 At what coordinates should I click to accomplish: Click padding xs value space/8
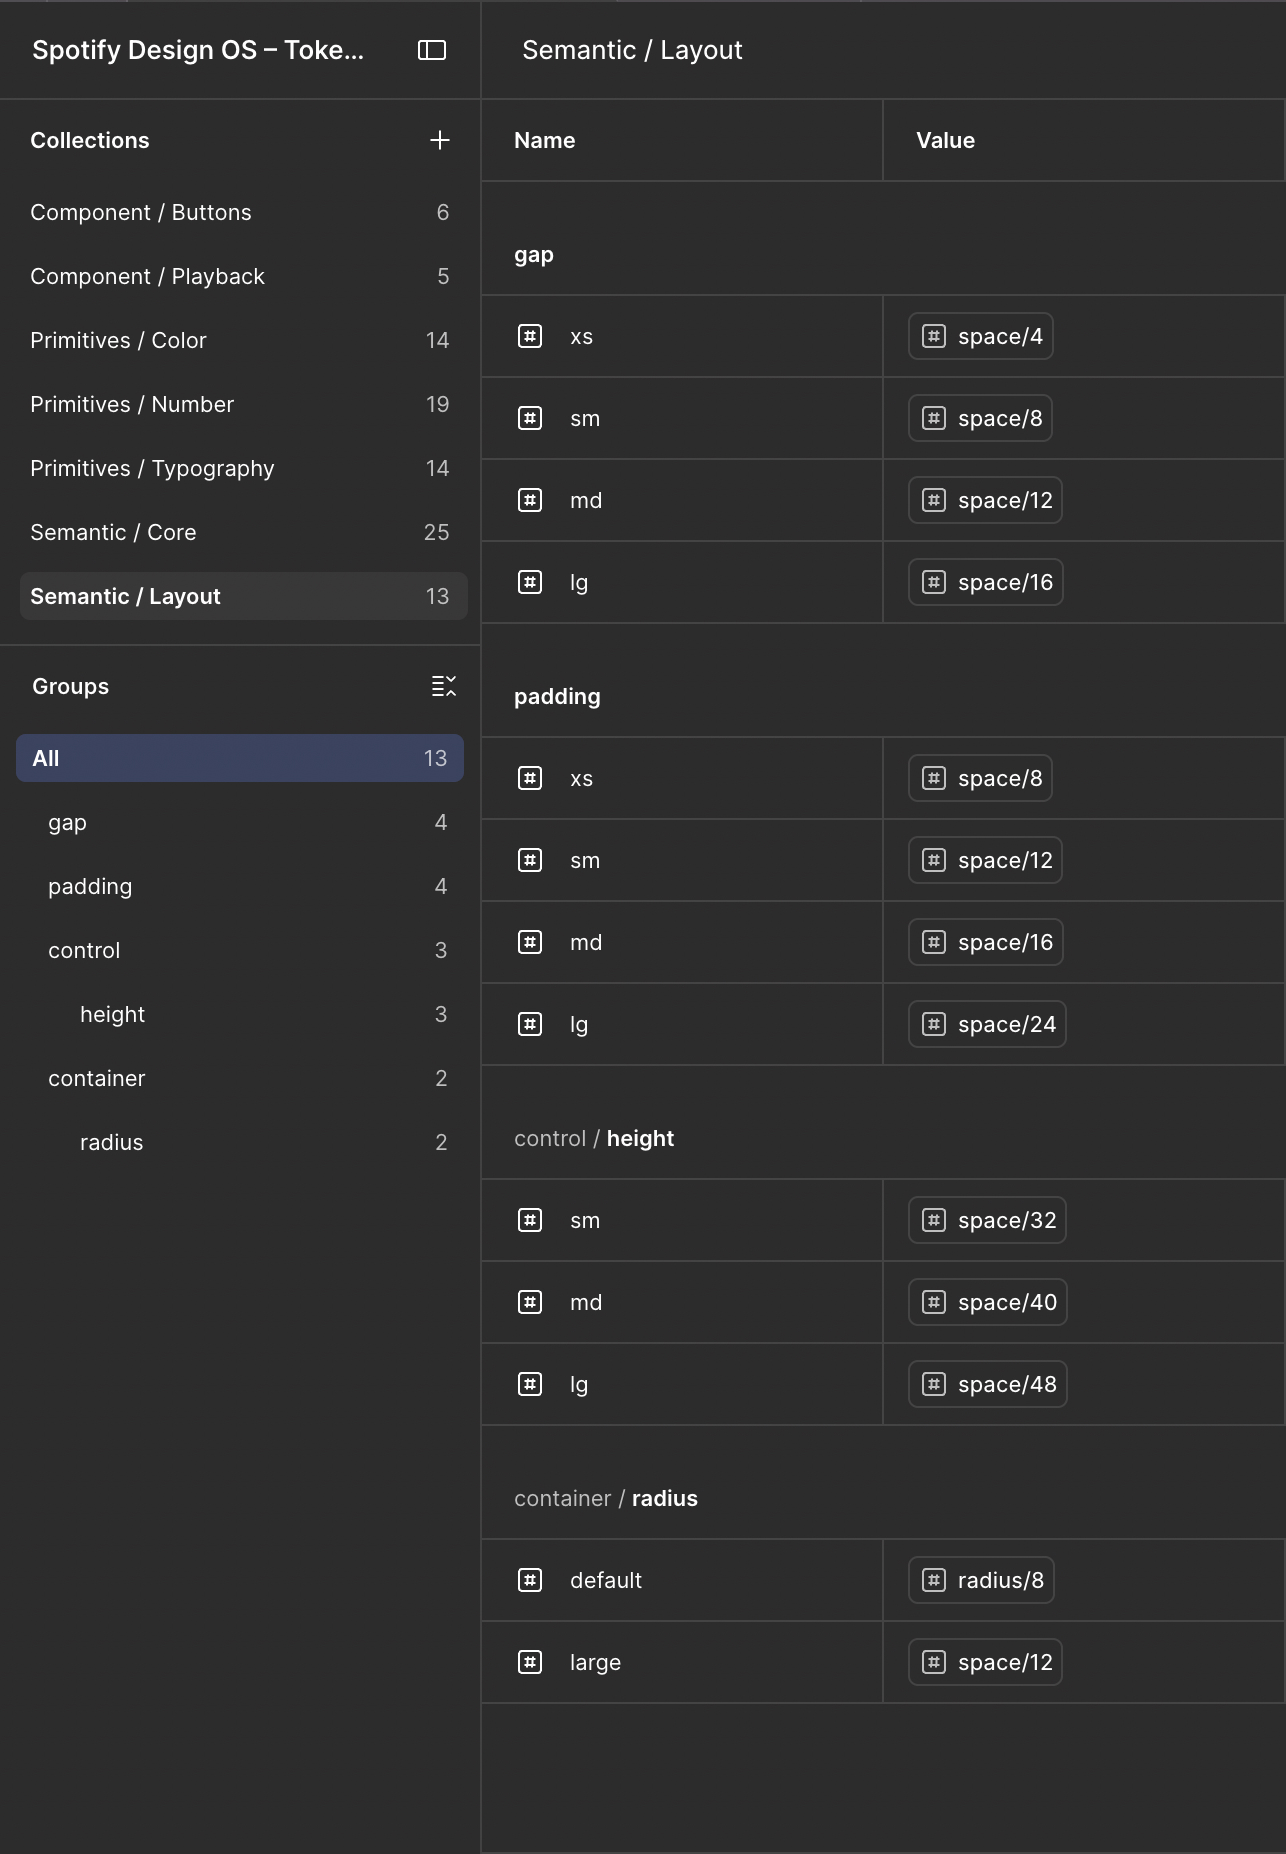coord(981,778)
